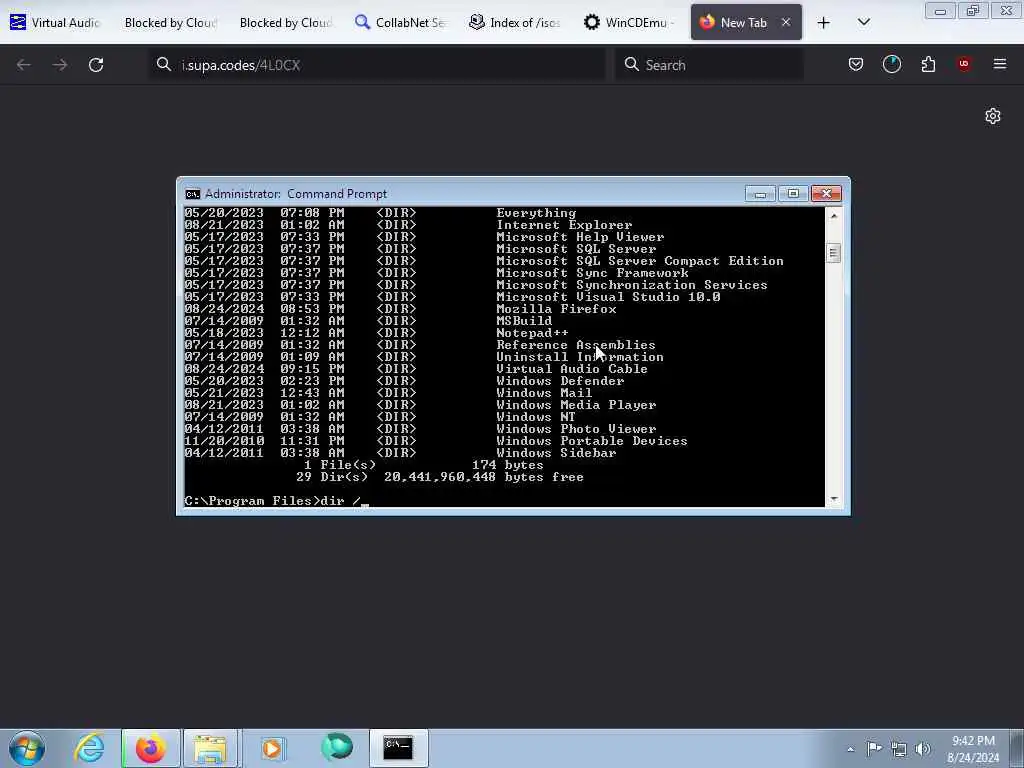The height and width of the screenshot is (768, 1024).
Task: Open the network status tray icon
Action: tap(899, 749)
